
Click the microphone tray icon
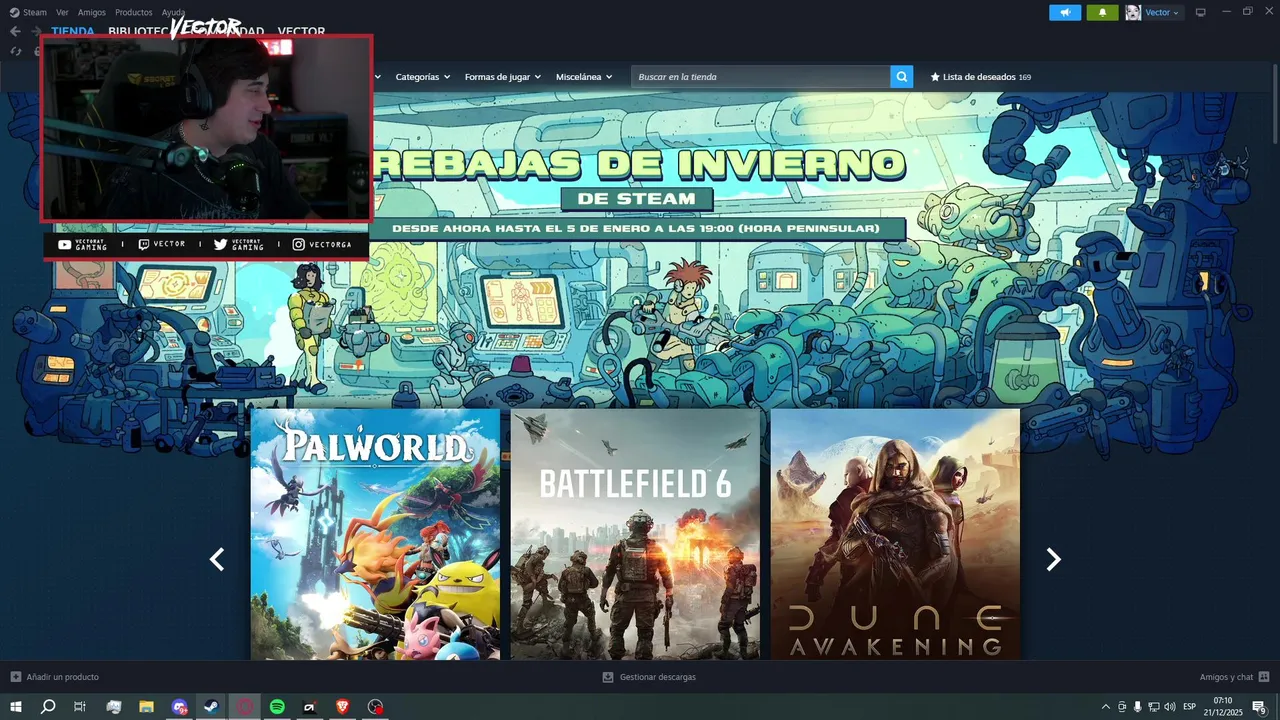[x=1137, y=707]
